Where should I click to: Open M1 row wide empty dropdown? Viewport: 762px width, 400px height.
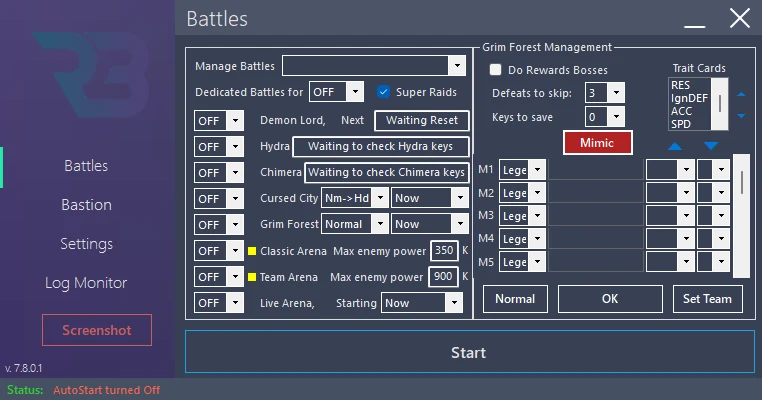670,170
